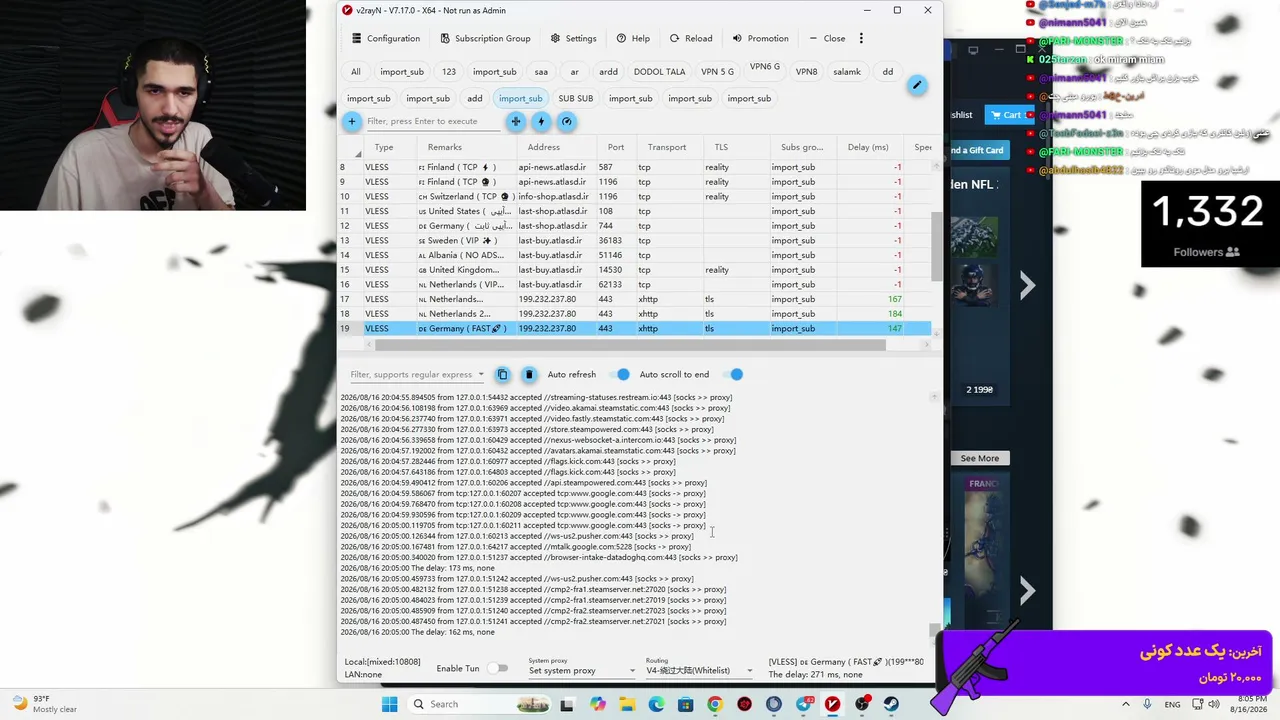Select the Albania ( NO ADS server row
This screenshot has height=720, width=1280.
(x=635, y=255)
